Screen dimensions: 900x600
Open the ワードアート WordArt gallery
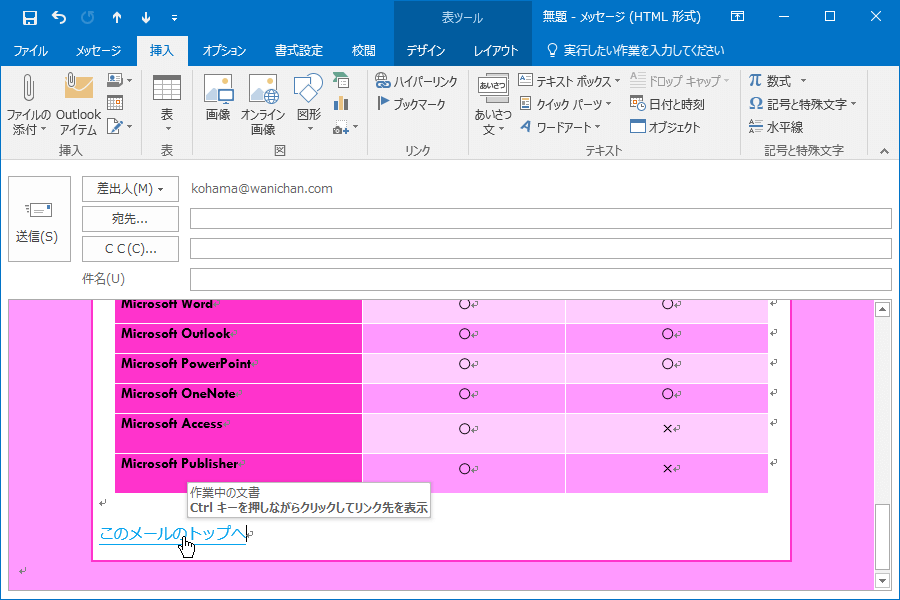[x=560, y=127]
